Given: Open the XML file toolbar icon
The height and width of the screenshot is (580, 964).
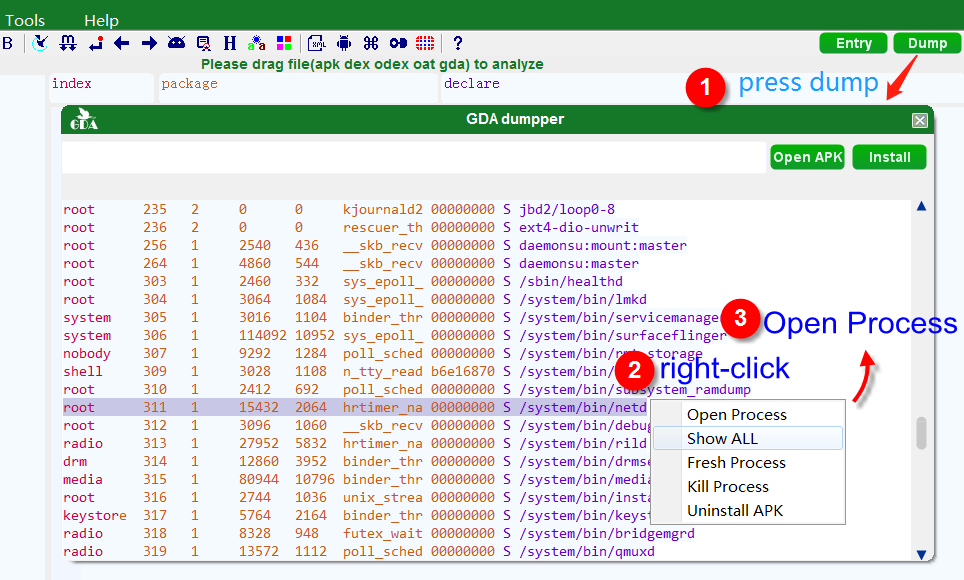Looking at the screenshot, I should point(317,43).
